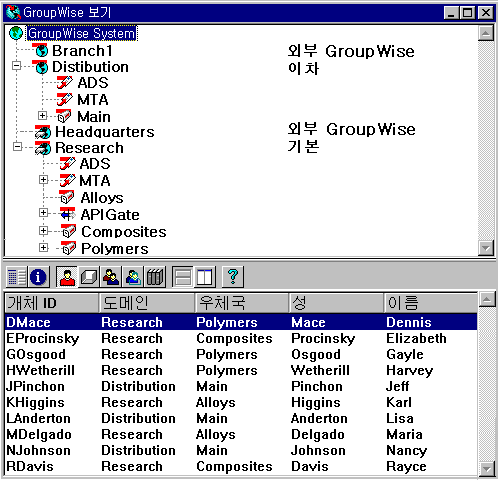Select GroupWise System root in tree
The width and height of the screenshot is (498, 480).
[82, 33]
